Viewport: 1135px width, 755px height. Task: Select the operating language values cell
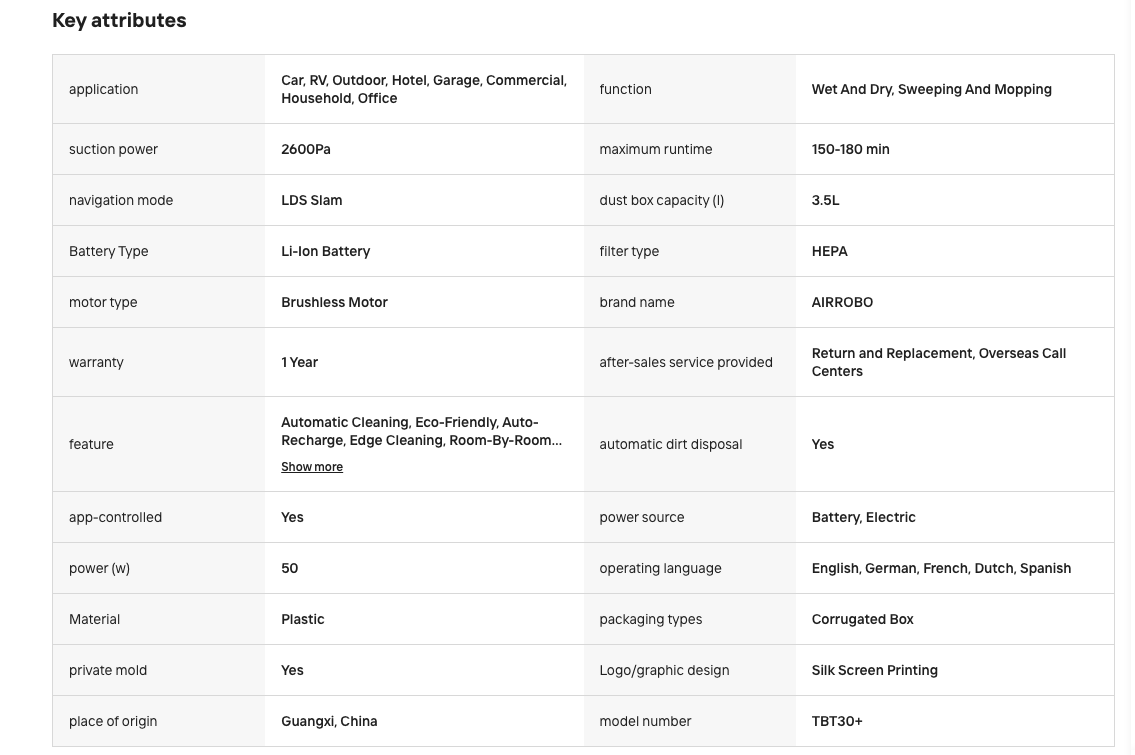955,568
